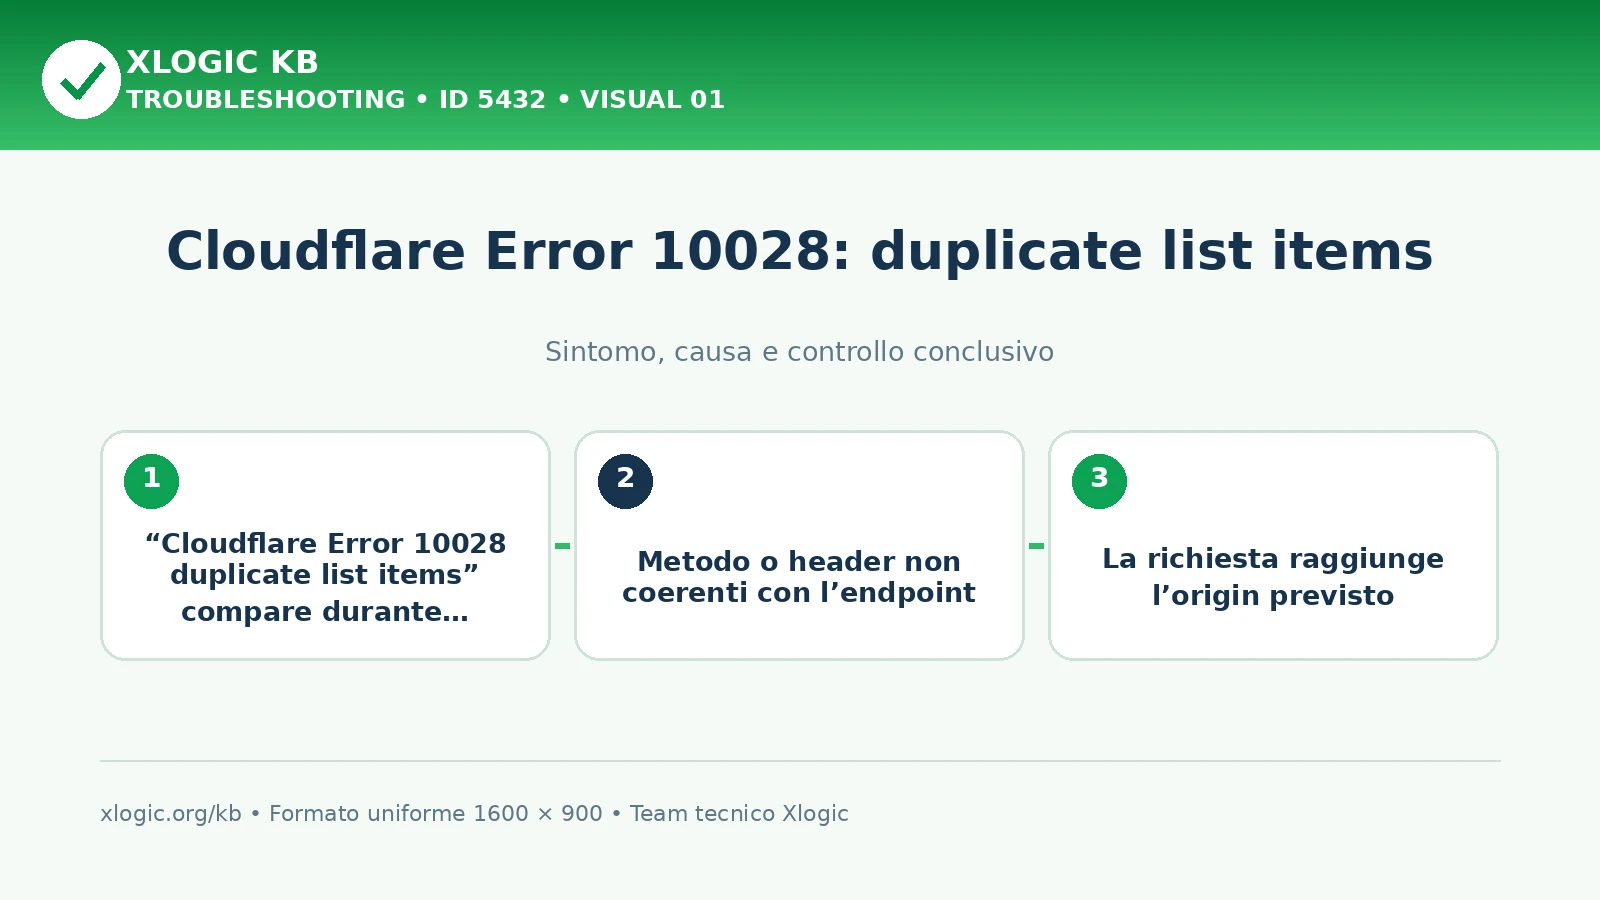The height and width of the screenshot is (900, 1600).
Task: Select the card text La richiesta raggiunge l’origin previsto
Action: pos(1273,577)
